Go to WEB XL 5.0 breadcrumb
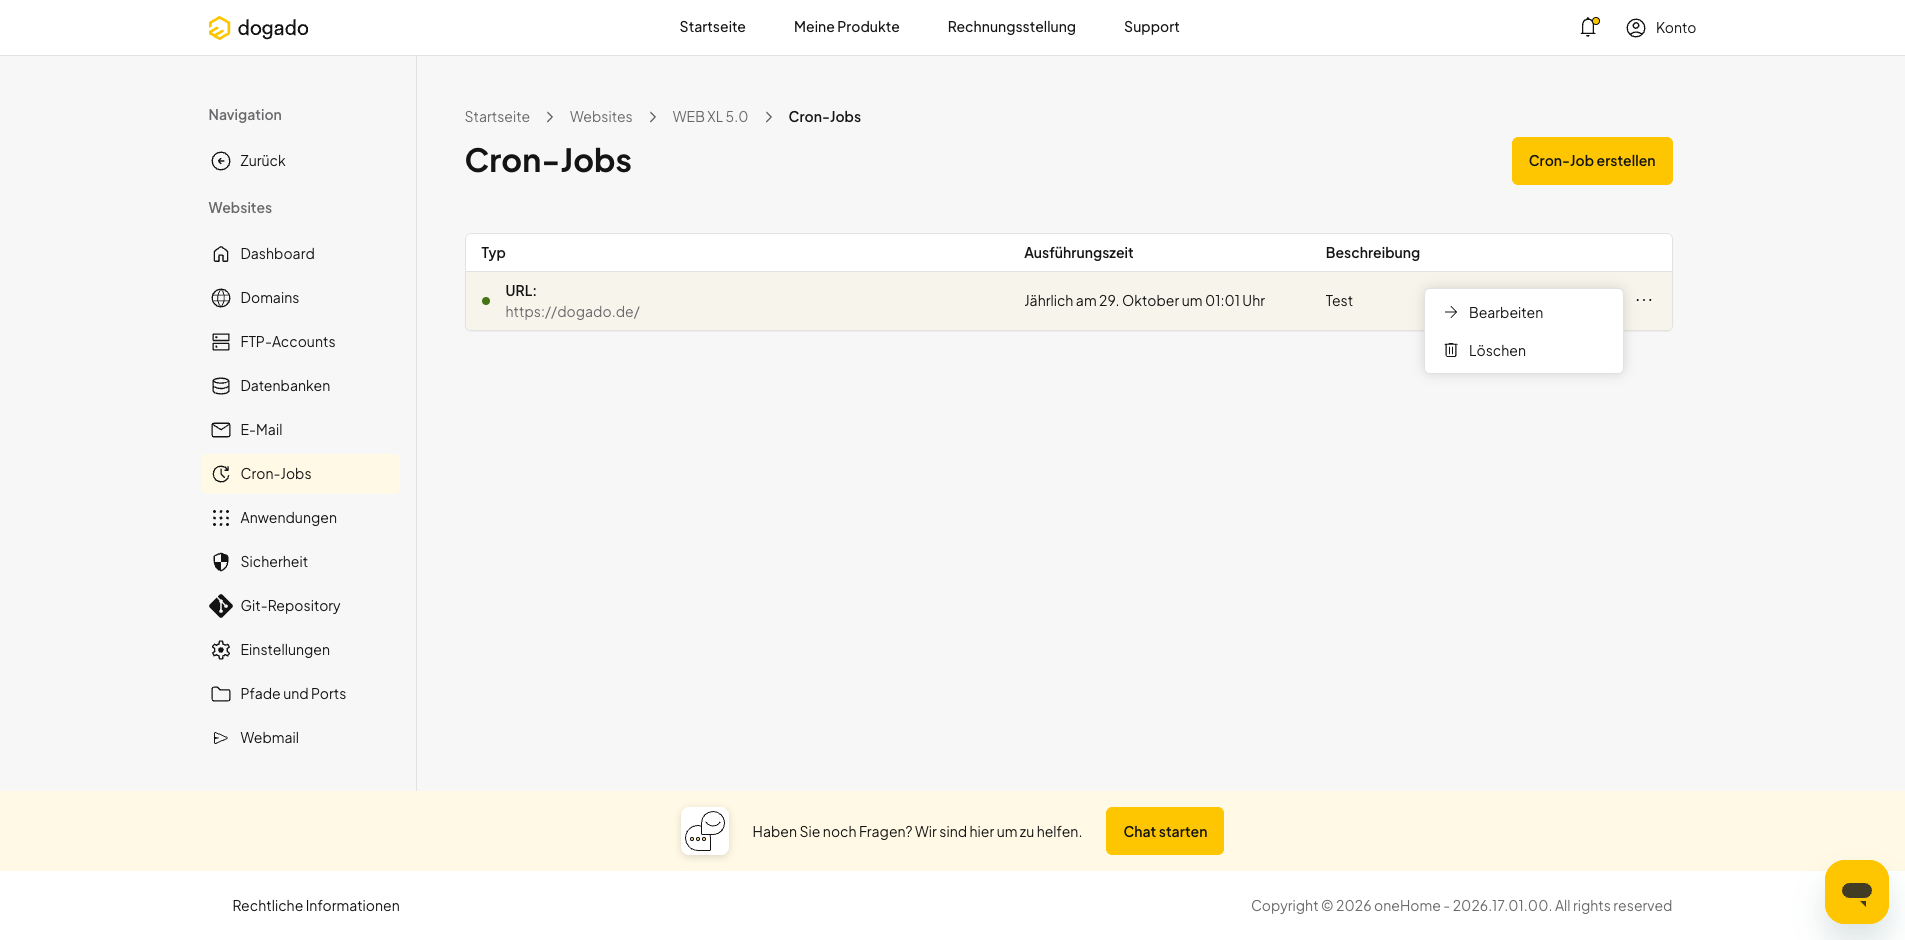This screenshot has height=940, width=1905. pyautogui.click(x=710, y=117)
